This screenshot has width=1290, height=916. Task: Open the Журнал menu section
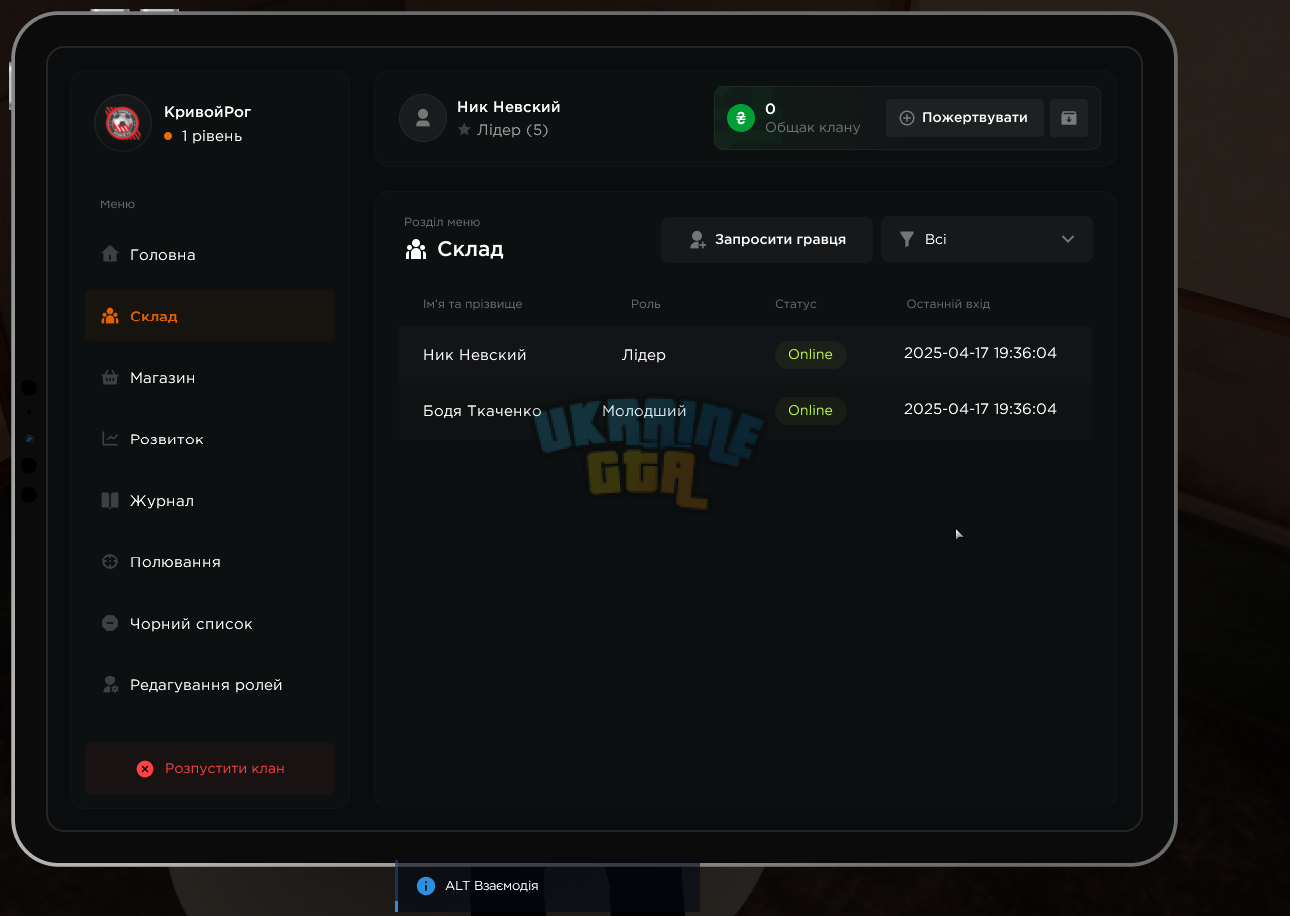(x=210, y=501)
